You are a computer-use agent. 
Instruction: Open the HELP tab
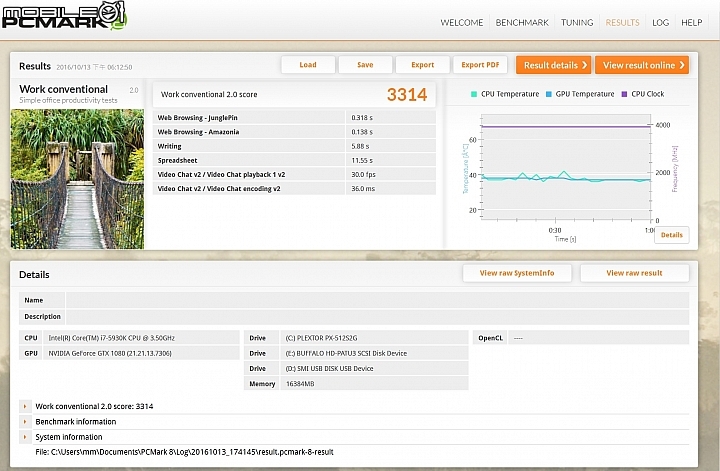(692, 22)
